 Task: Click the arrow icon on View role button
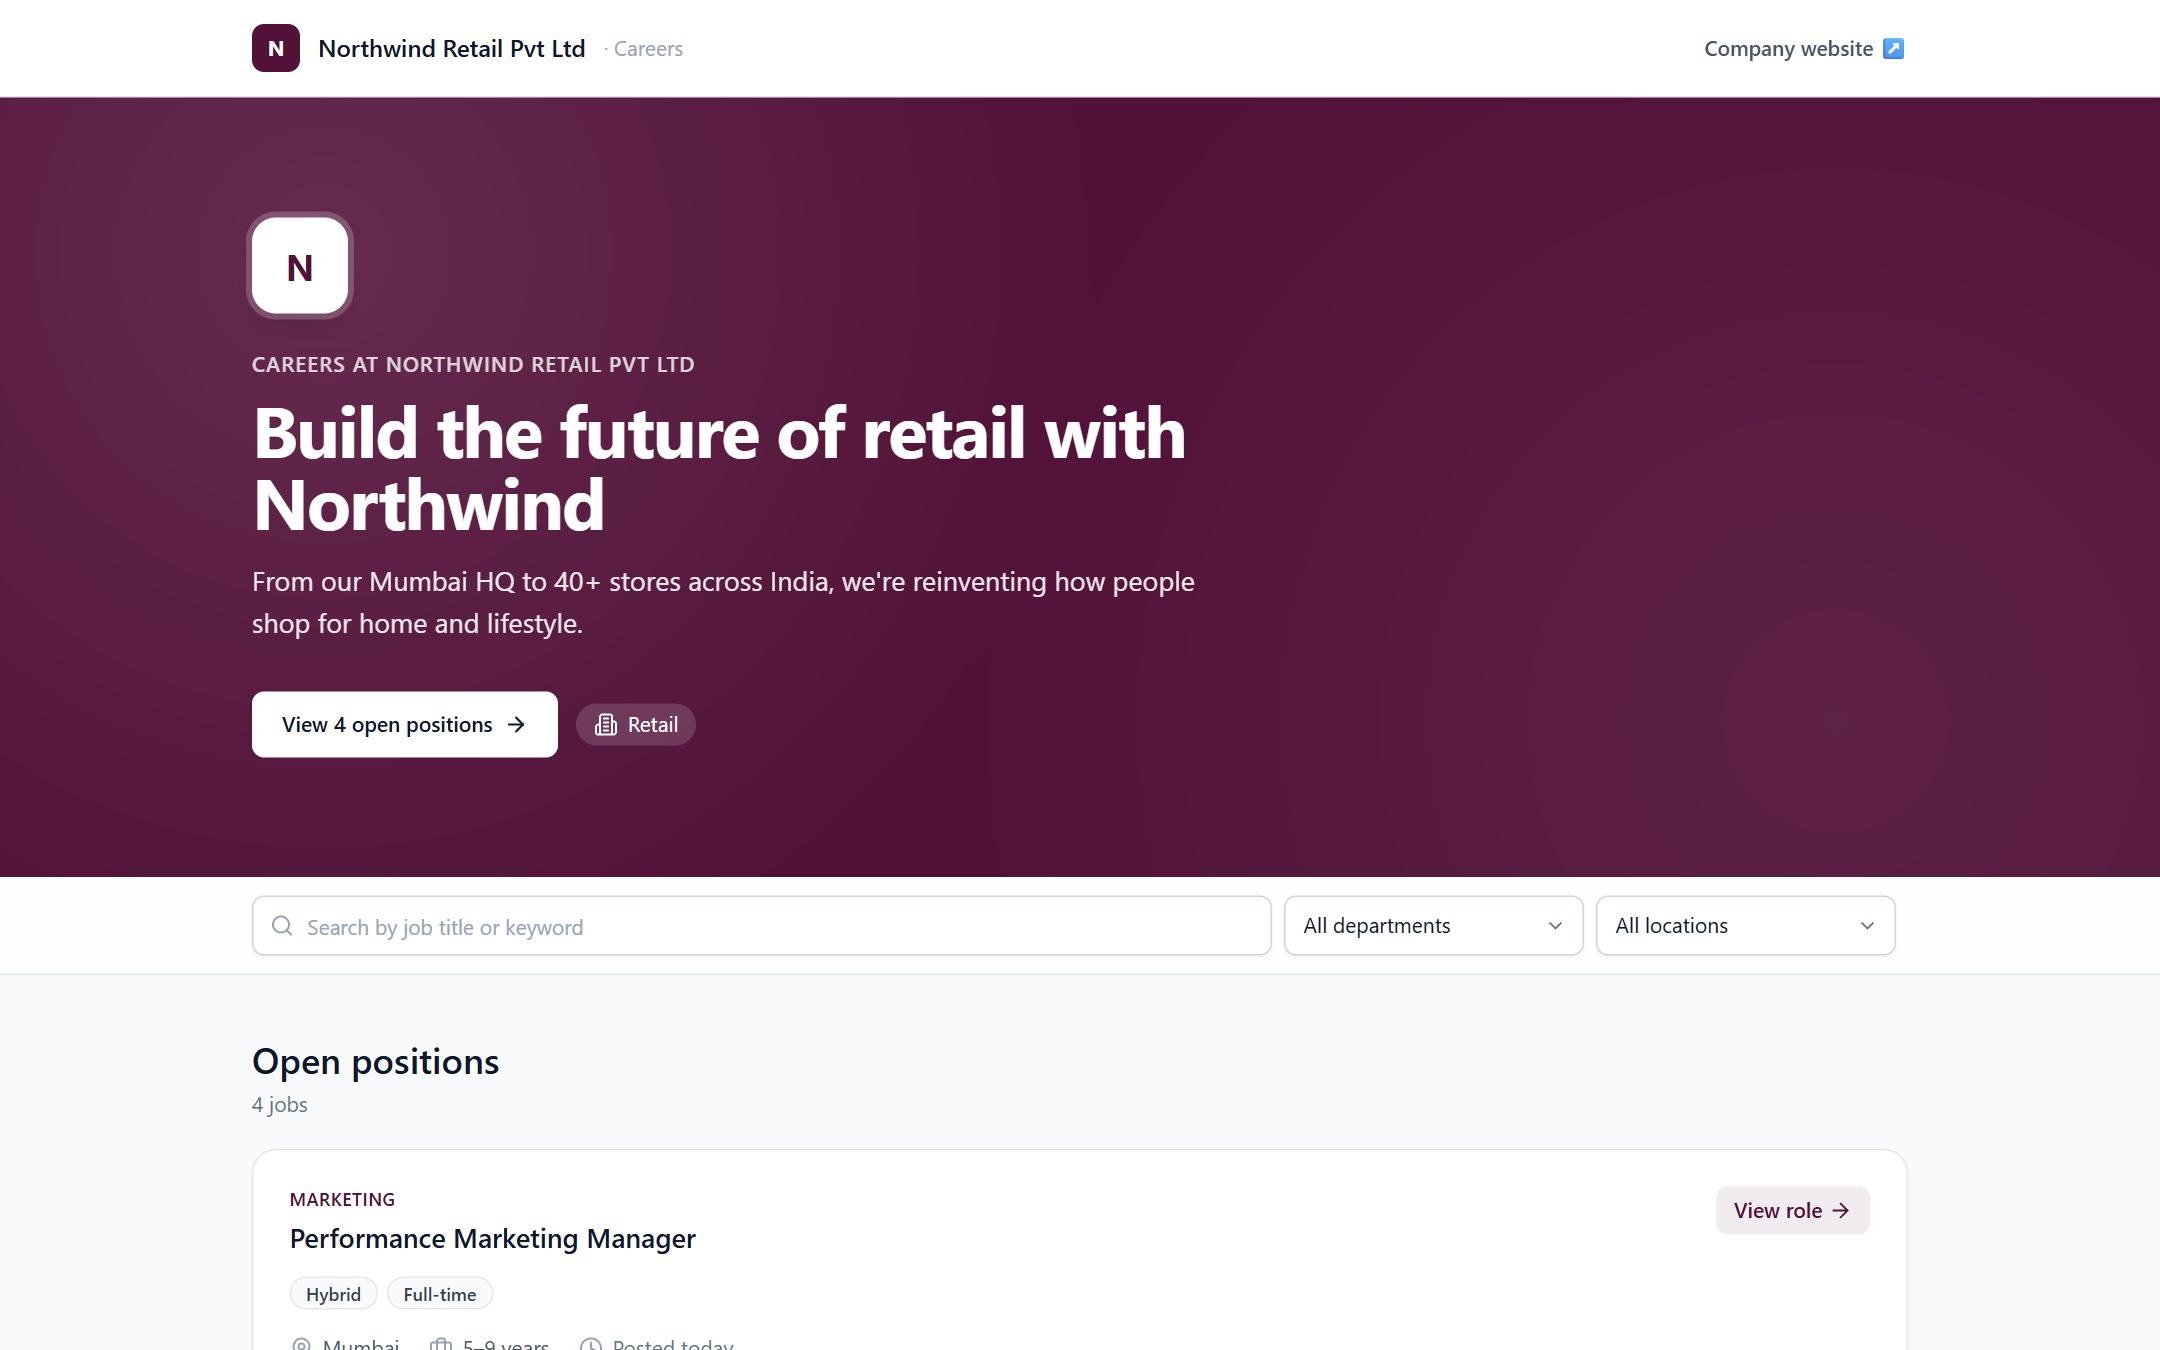click(x=1841, y=1211)
